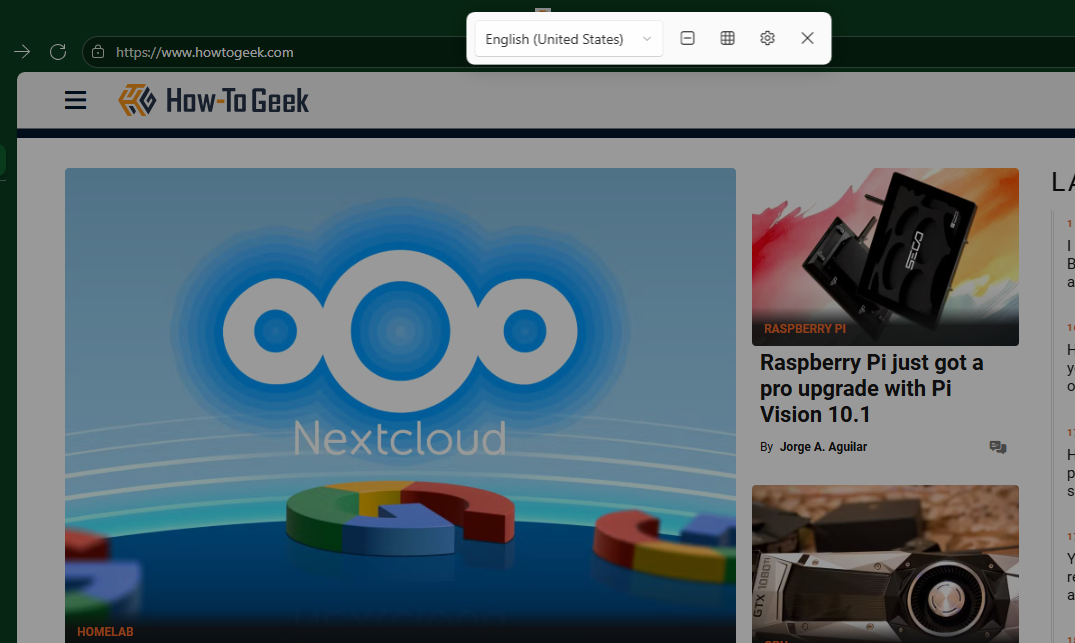Open the hamburger menu on How-To Geek
The image size is (1075, 643).
pyautogui.click(x=75, y=101)
